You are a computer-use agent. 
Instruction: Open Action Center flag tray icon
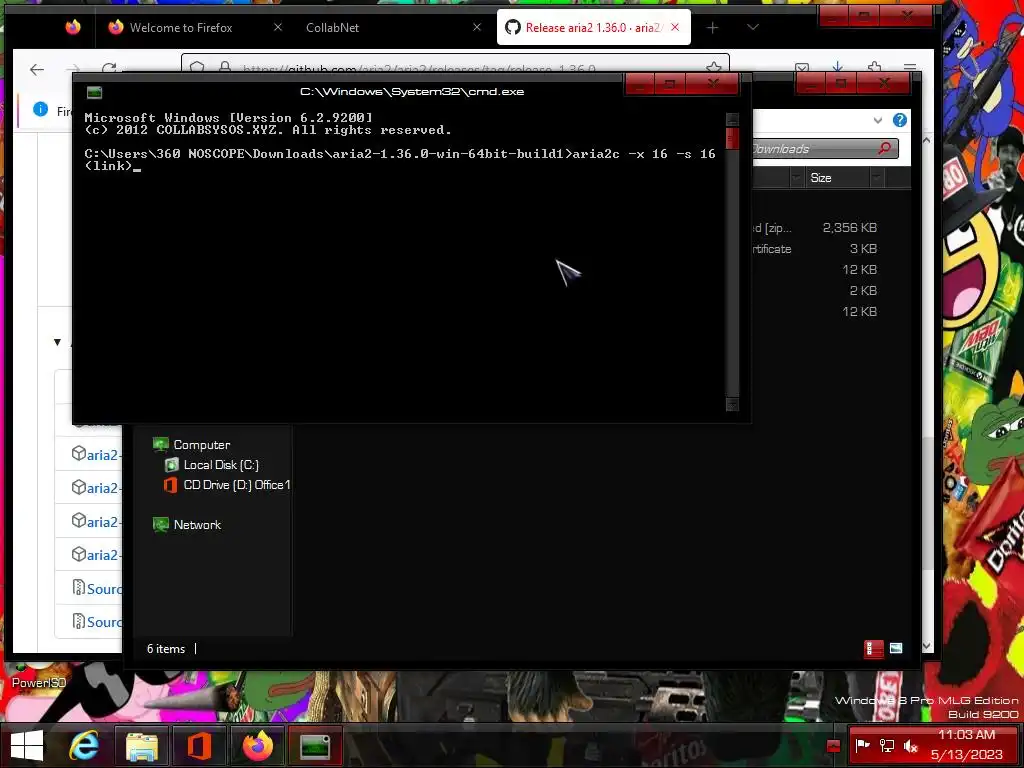tap(863, 745)
